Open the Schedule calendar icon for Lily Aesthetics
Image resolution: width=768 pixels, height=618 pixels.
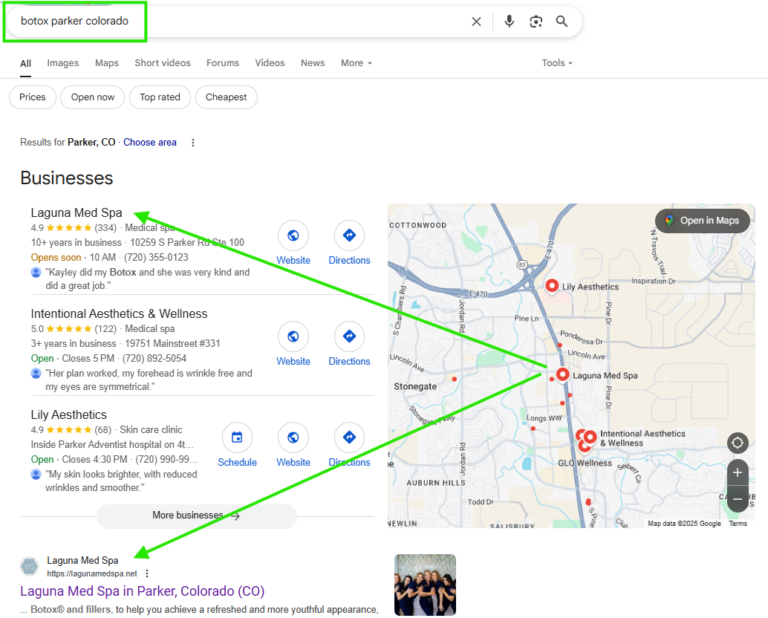click(x=237, y=437)
